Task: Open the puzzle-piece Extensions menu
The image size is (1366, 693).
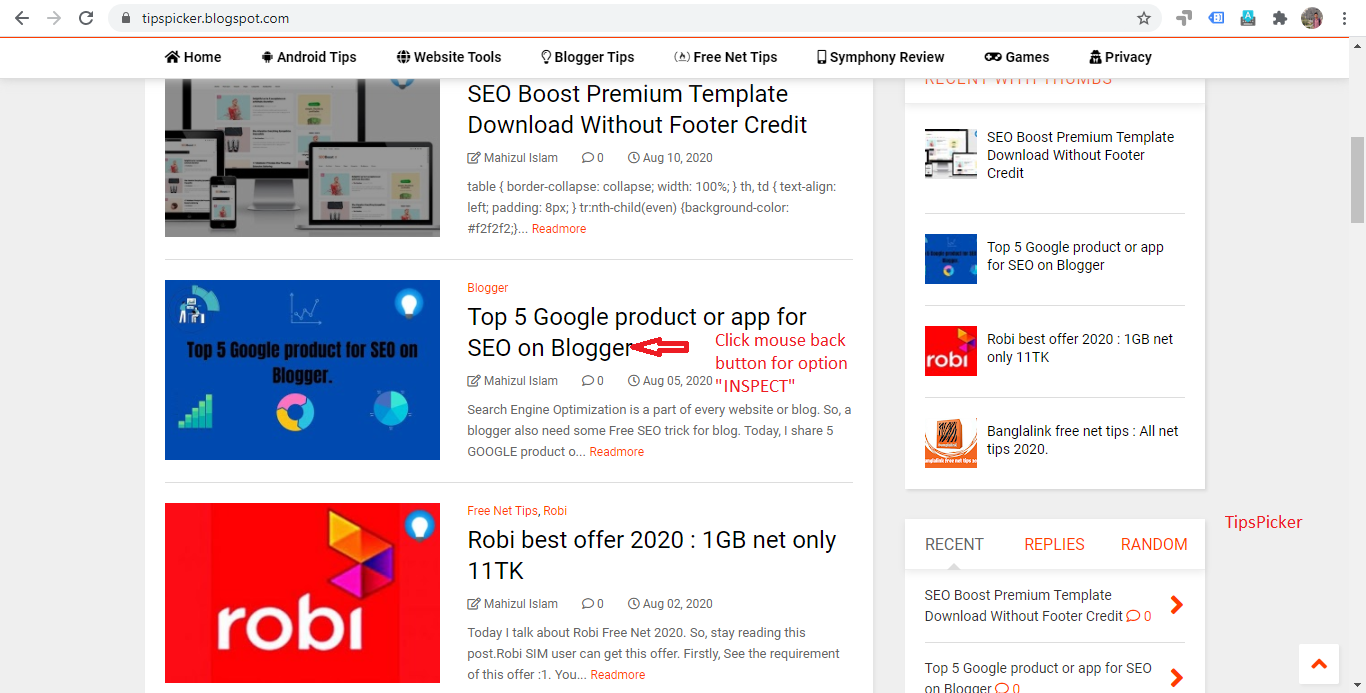Action: [x=1279, y=18]
